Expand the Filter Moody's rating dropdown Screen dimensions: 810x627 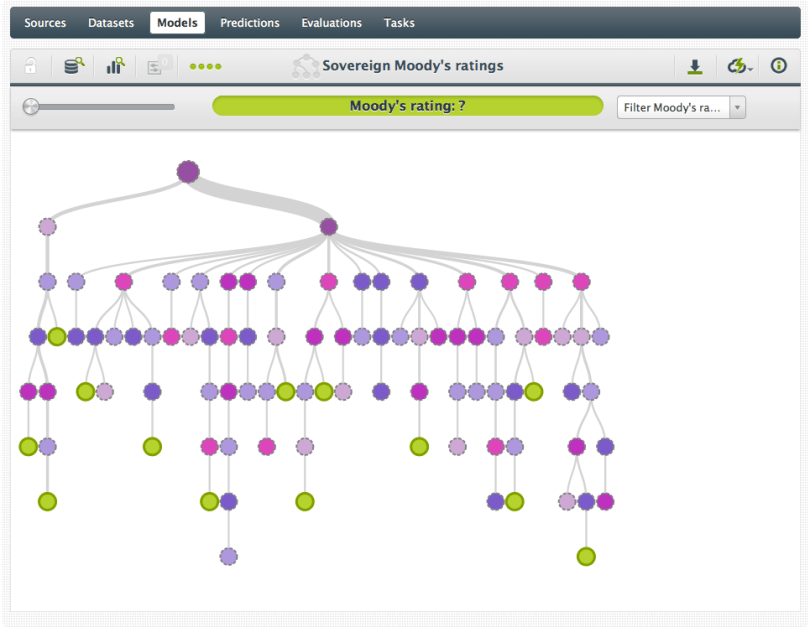673,107
